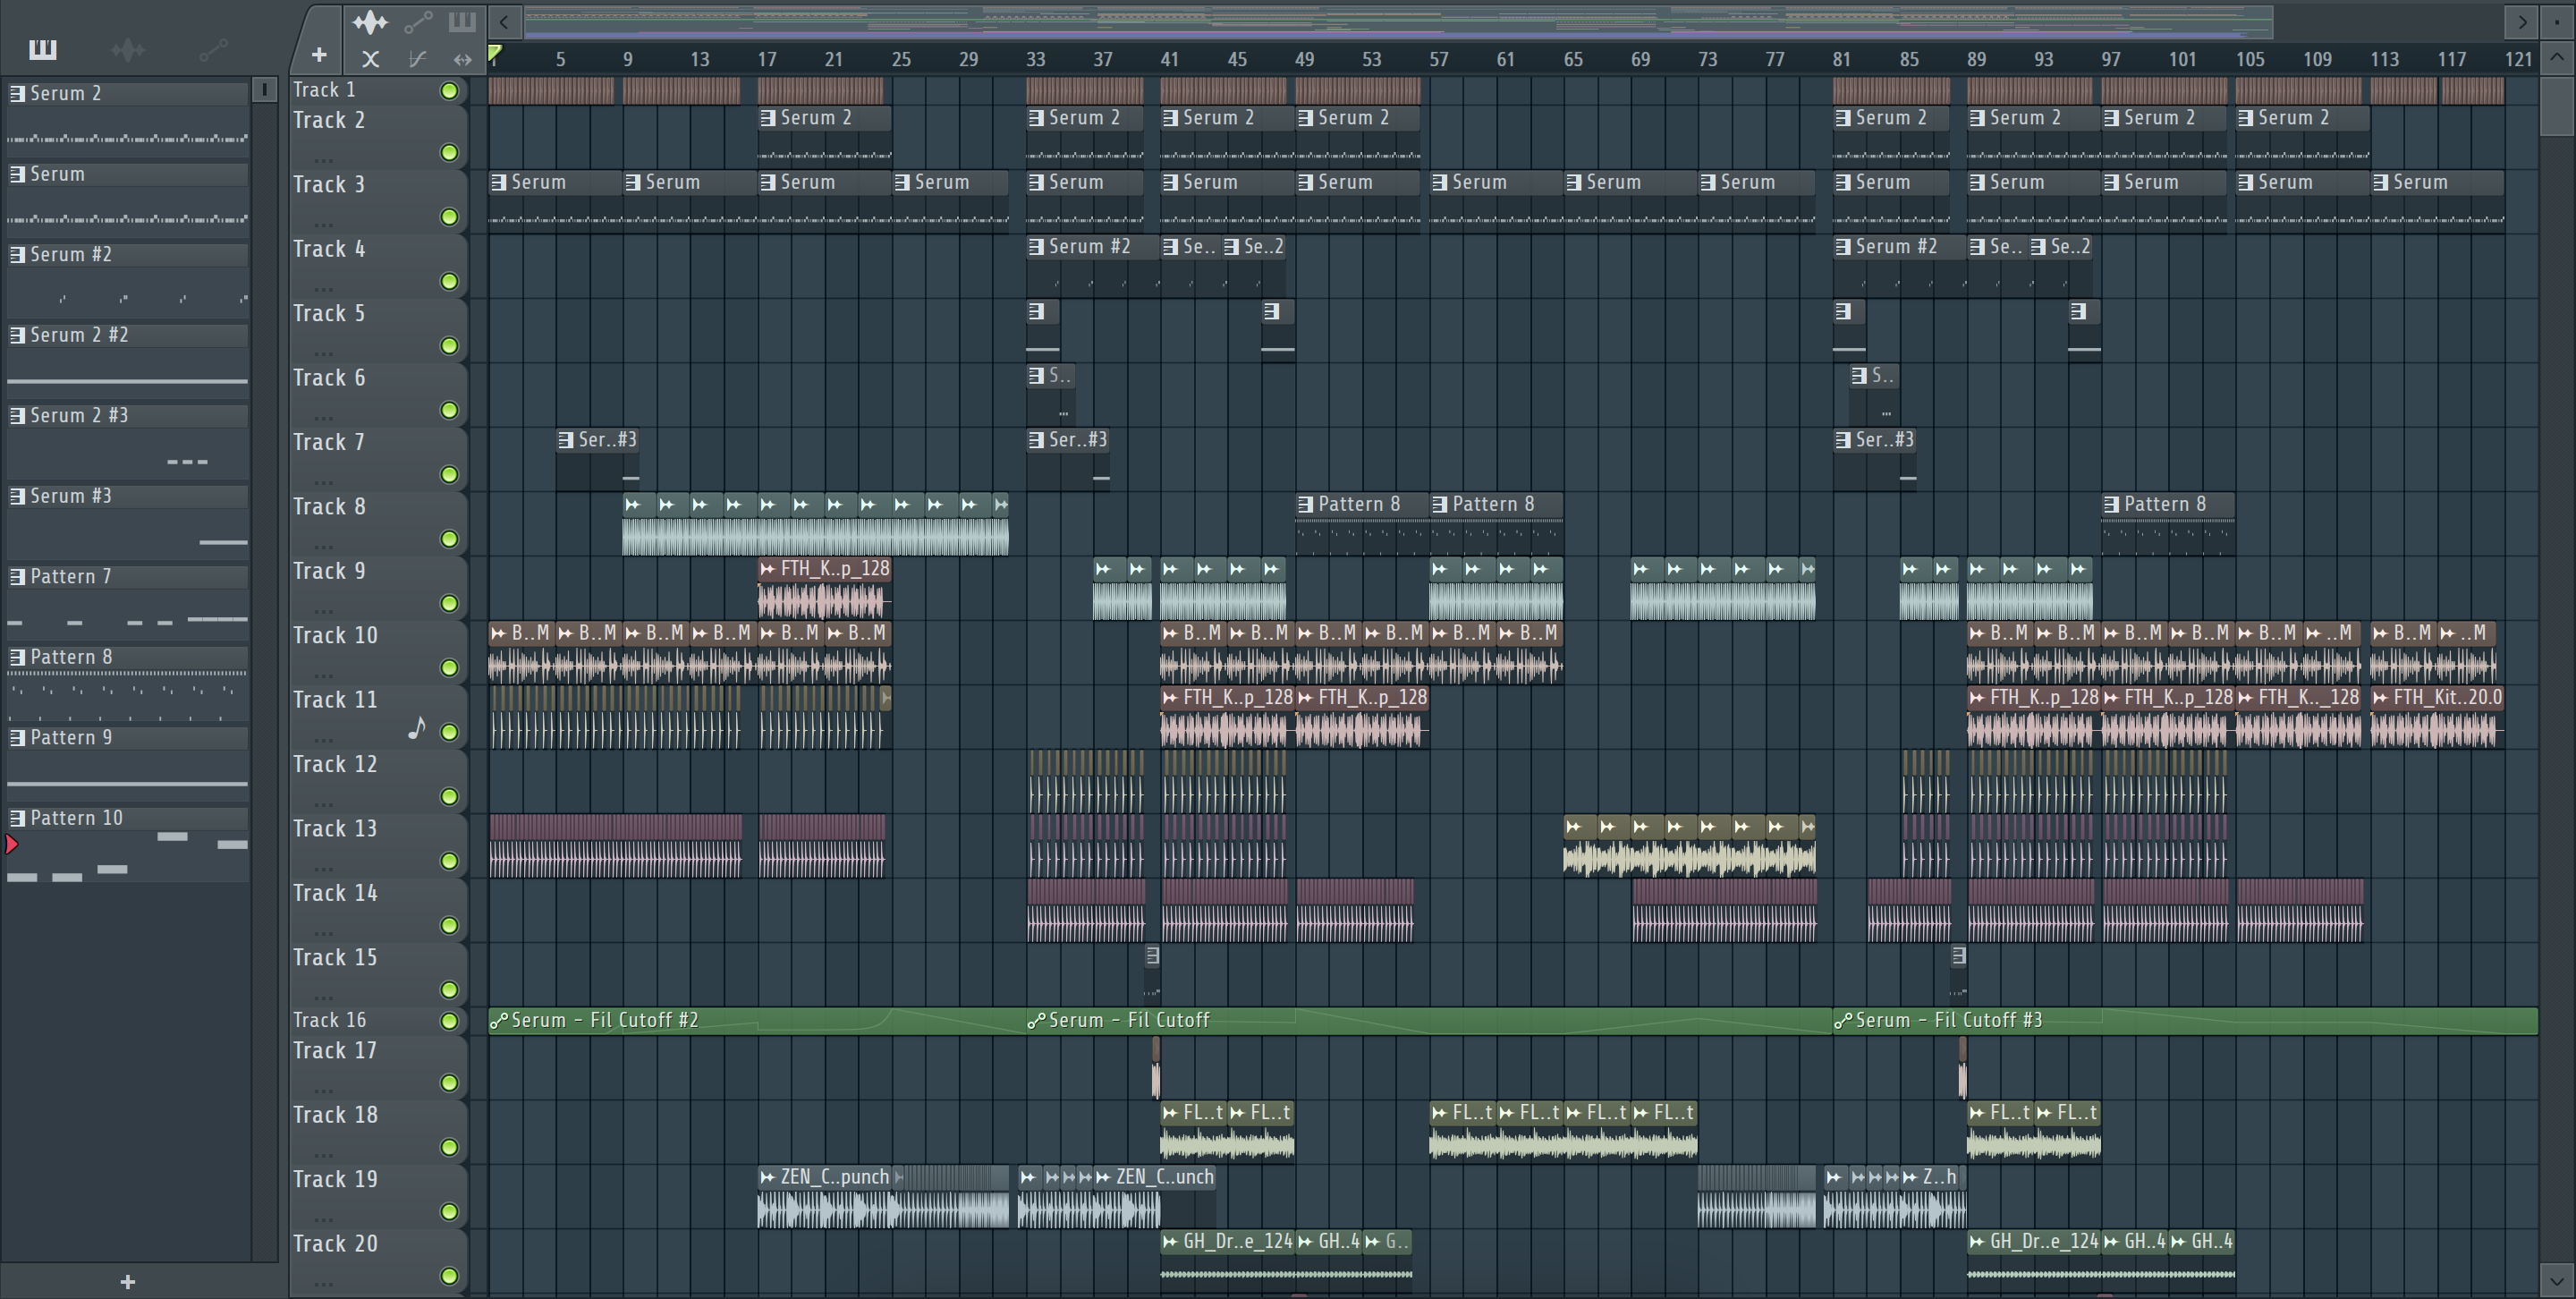Show automation clips in the picker panel
Viewport: 2576px width, 1299px height.
pos(213,49)
